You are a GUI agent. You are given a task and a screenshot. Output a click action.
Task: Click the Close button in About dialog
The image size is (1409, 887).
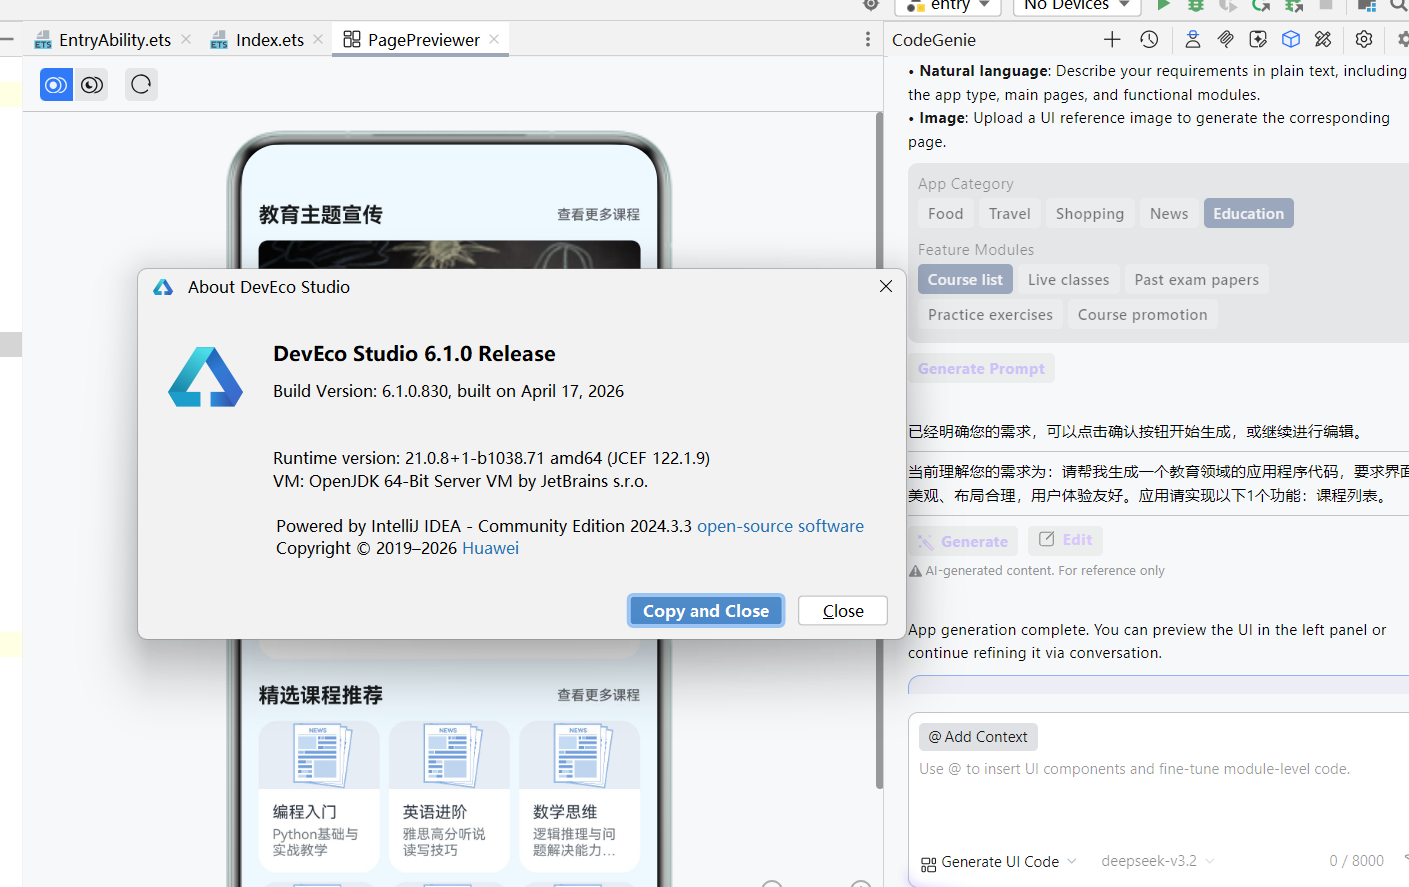pos(843,611)
